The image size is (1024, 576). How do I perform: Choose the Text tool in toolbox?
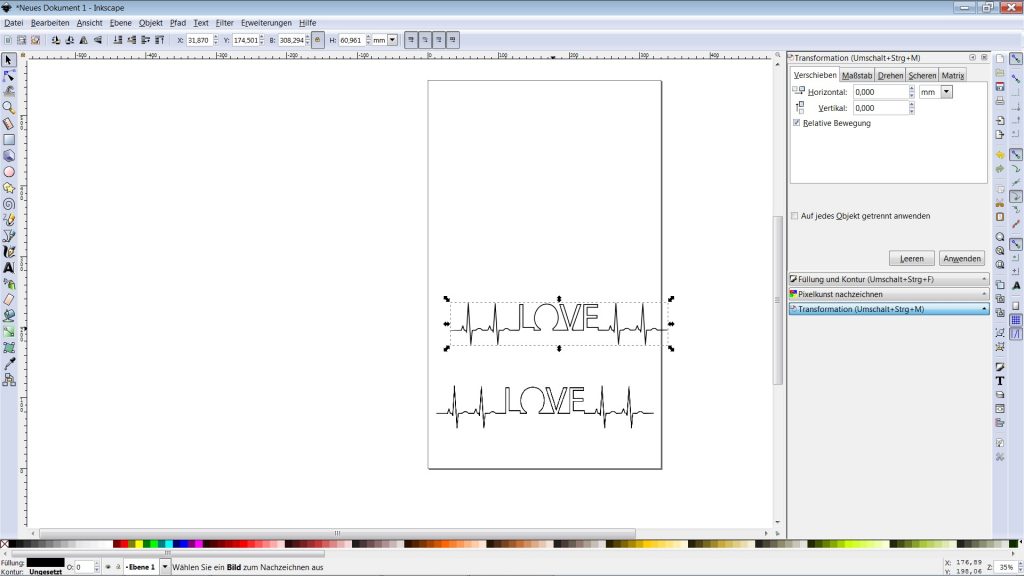(x=9, y=268)
